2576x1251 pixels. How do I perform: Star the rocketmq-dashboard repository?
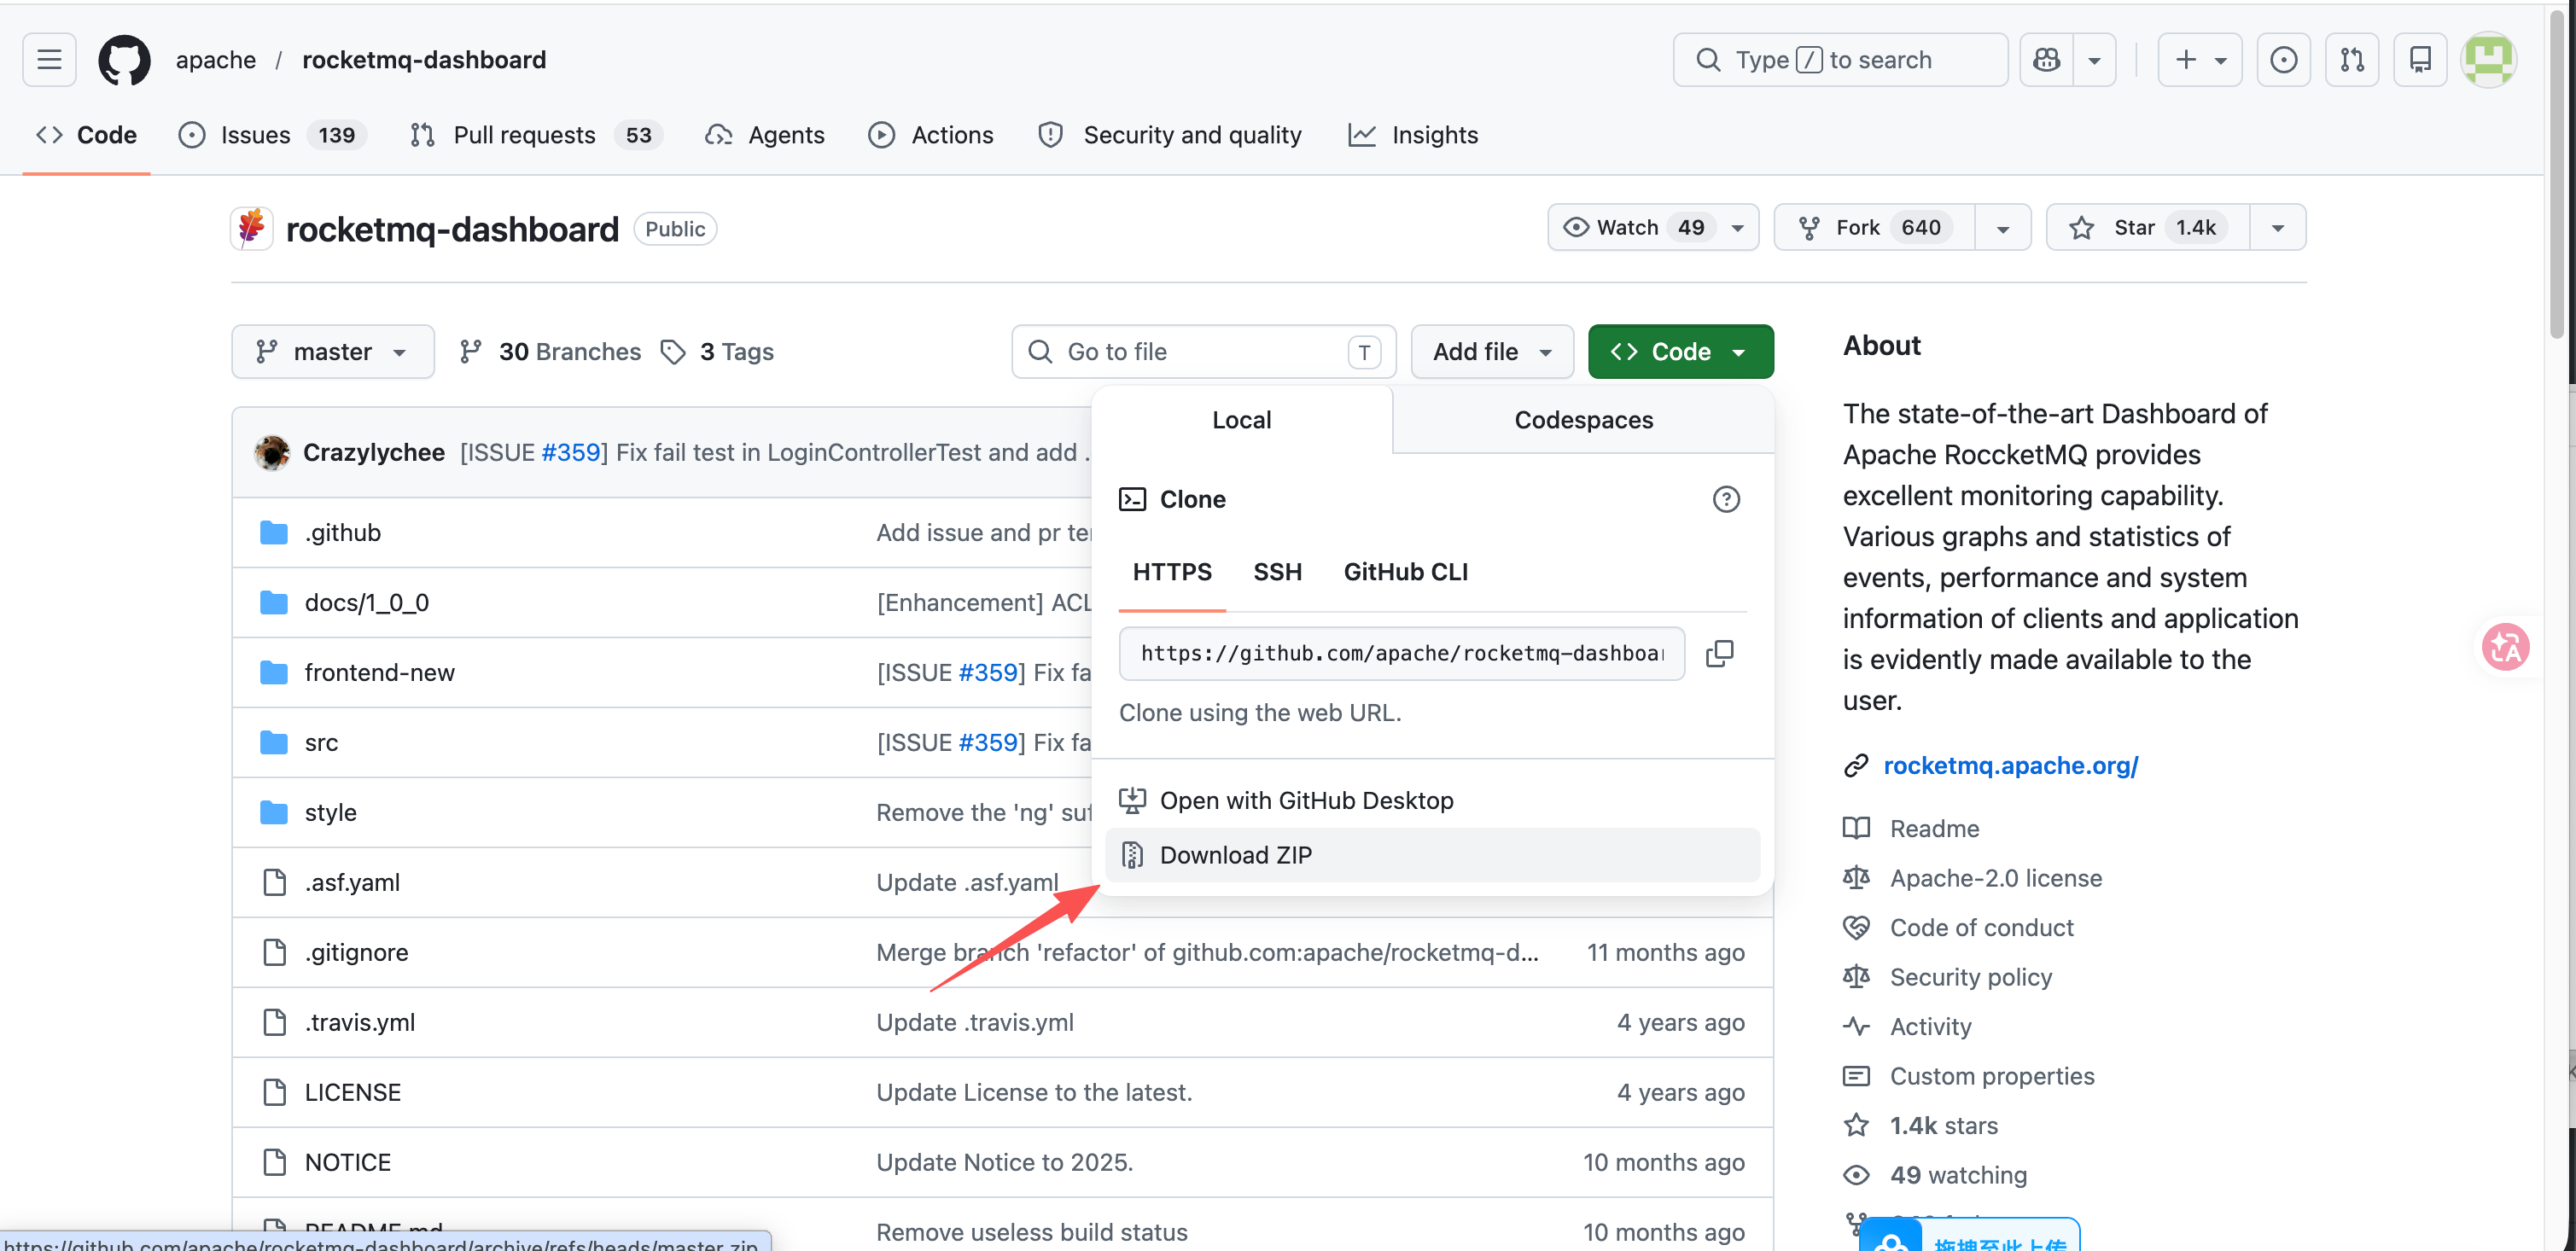click(2149, 228)
